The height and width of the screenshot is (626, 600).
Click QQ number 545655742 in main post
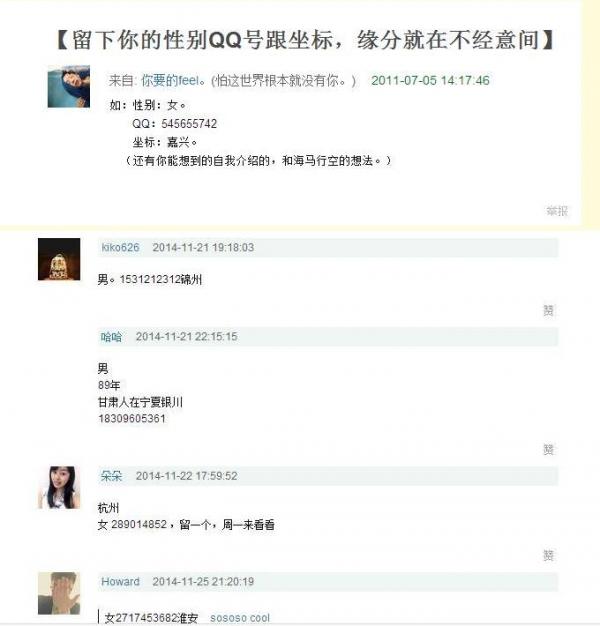pos(189,124)
